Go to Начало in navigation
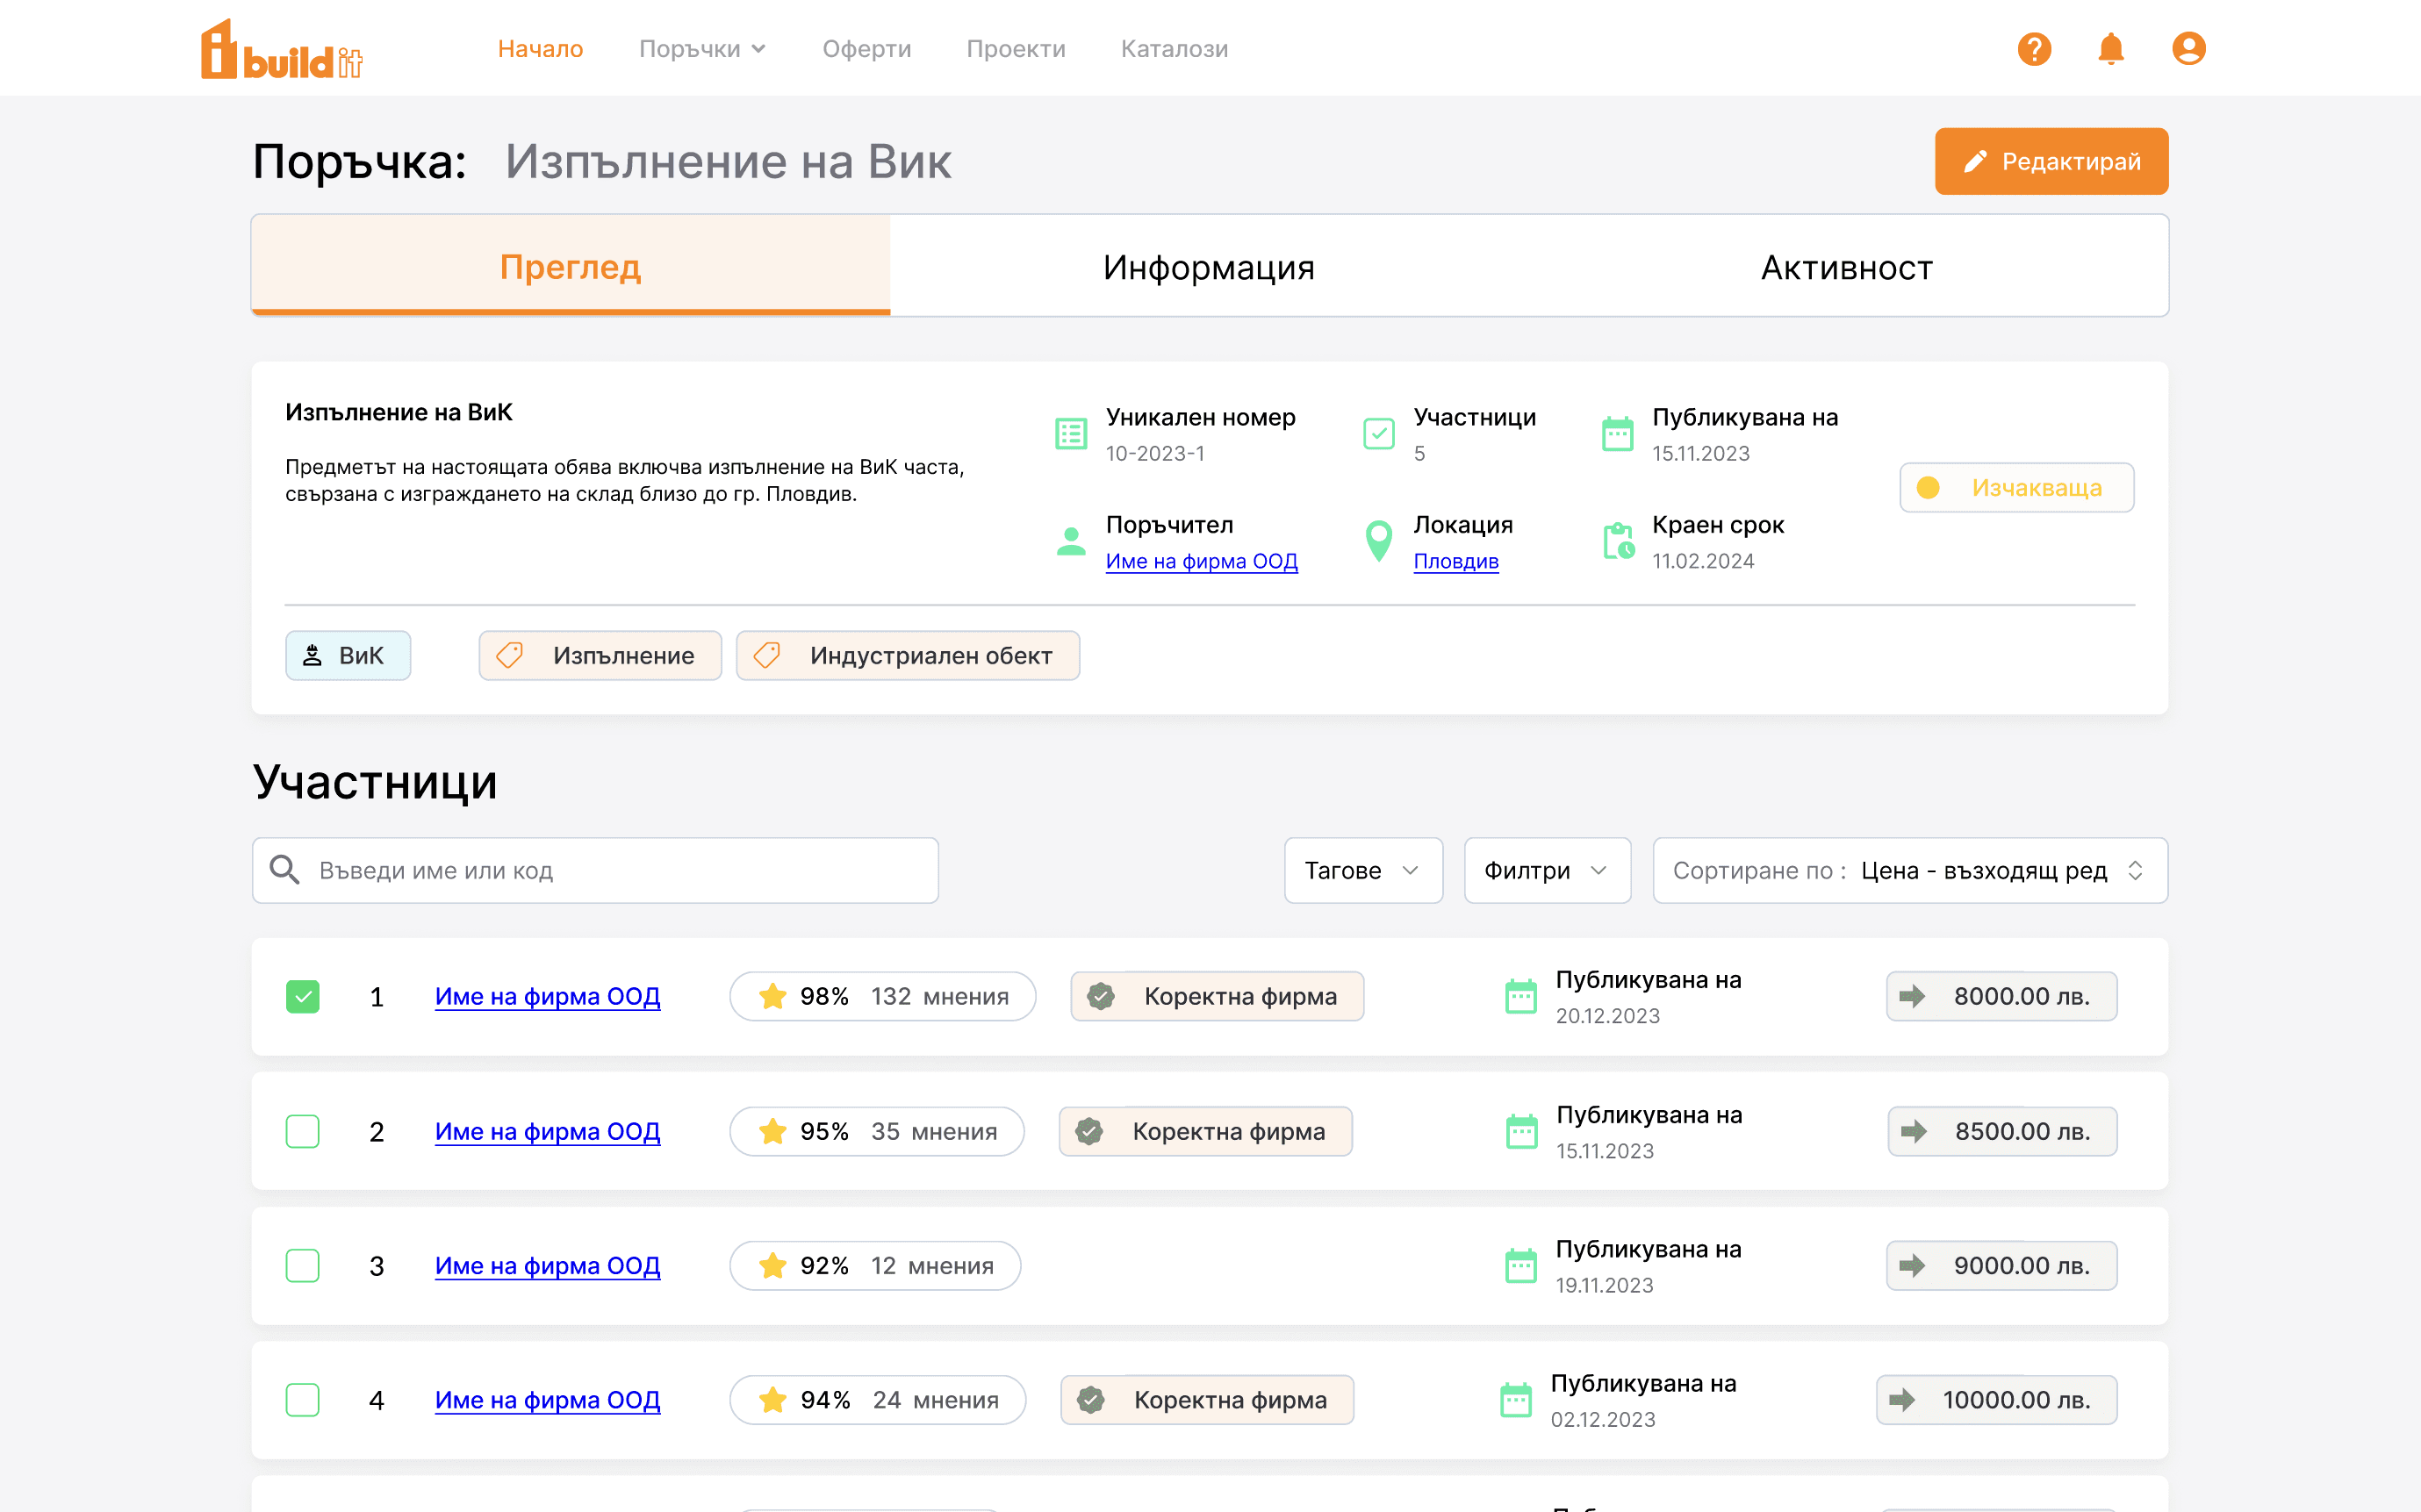The image size is (2421, 1512). [540, 49]
